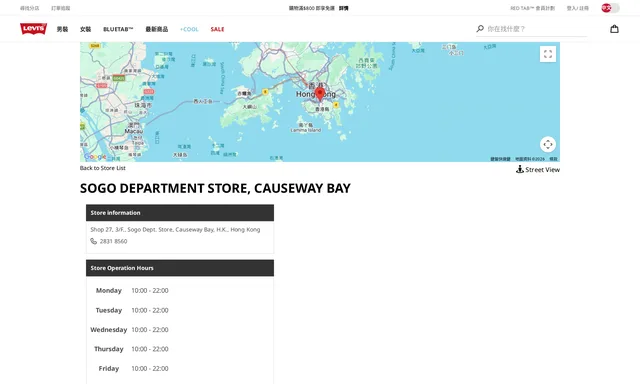The image size is (640, 384).
Task: Click the 登入/註冊 login link
Action: point(578,8)
